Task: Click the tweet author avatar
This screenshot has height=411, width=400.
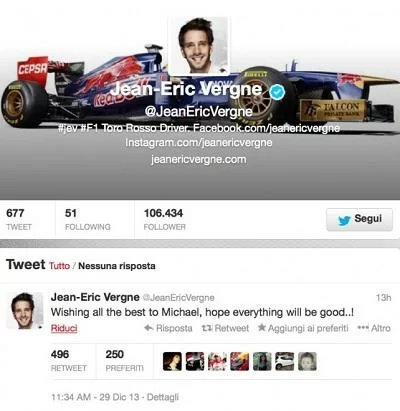Action: (x=25, y=310)
